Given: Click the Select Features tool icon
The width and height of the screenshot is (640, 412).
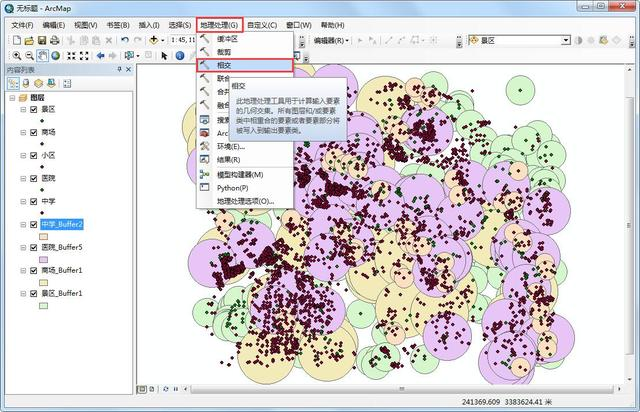Looking at the screenshot, I should [129, 56].
